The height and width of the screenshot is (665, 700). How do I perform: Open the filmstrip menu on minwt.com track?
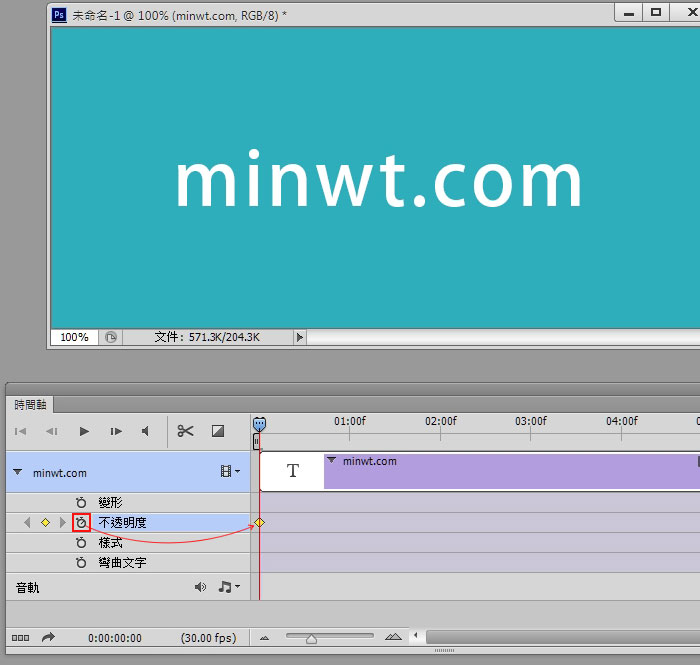click(230, 471)
